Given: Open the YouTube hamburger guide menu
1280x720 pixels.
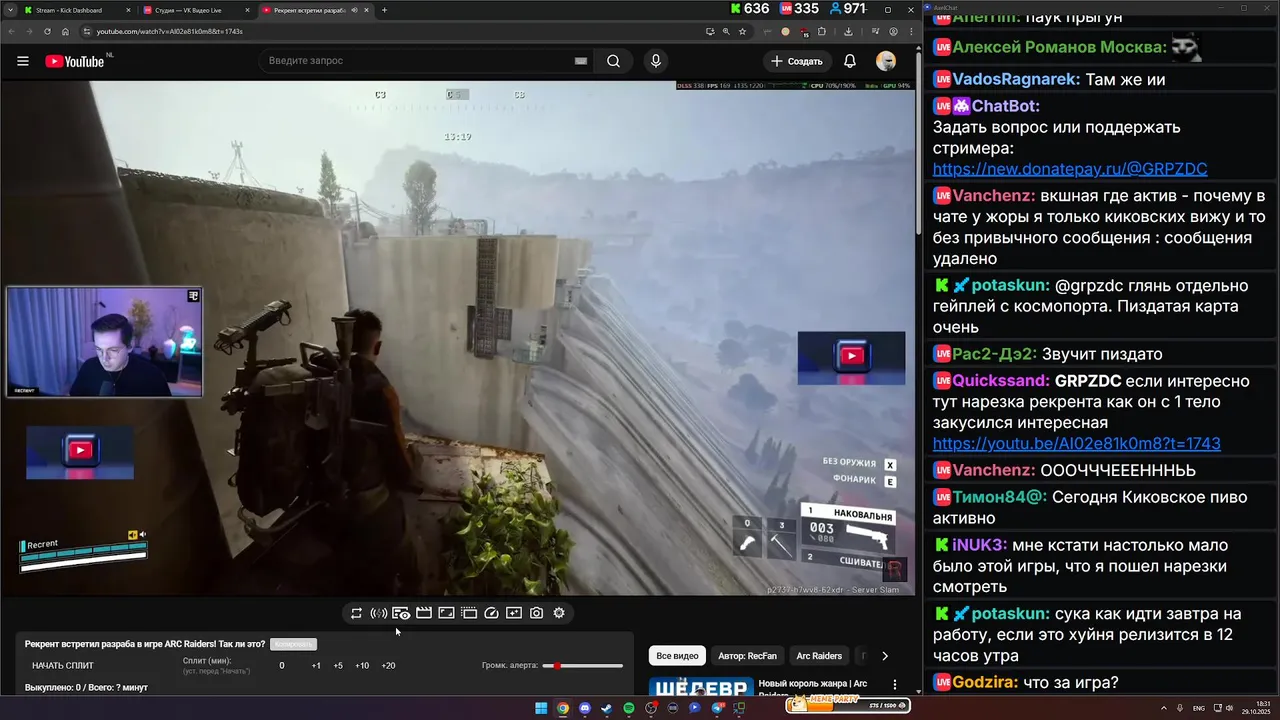Looking at the screenshot, I should point(22,61).
